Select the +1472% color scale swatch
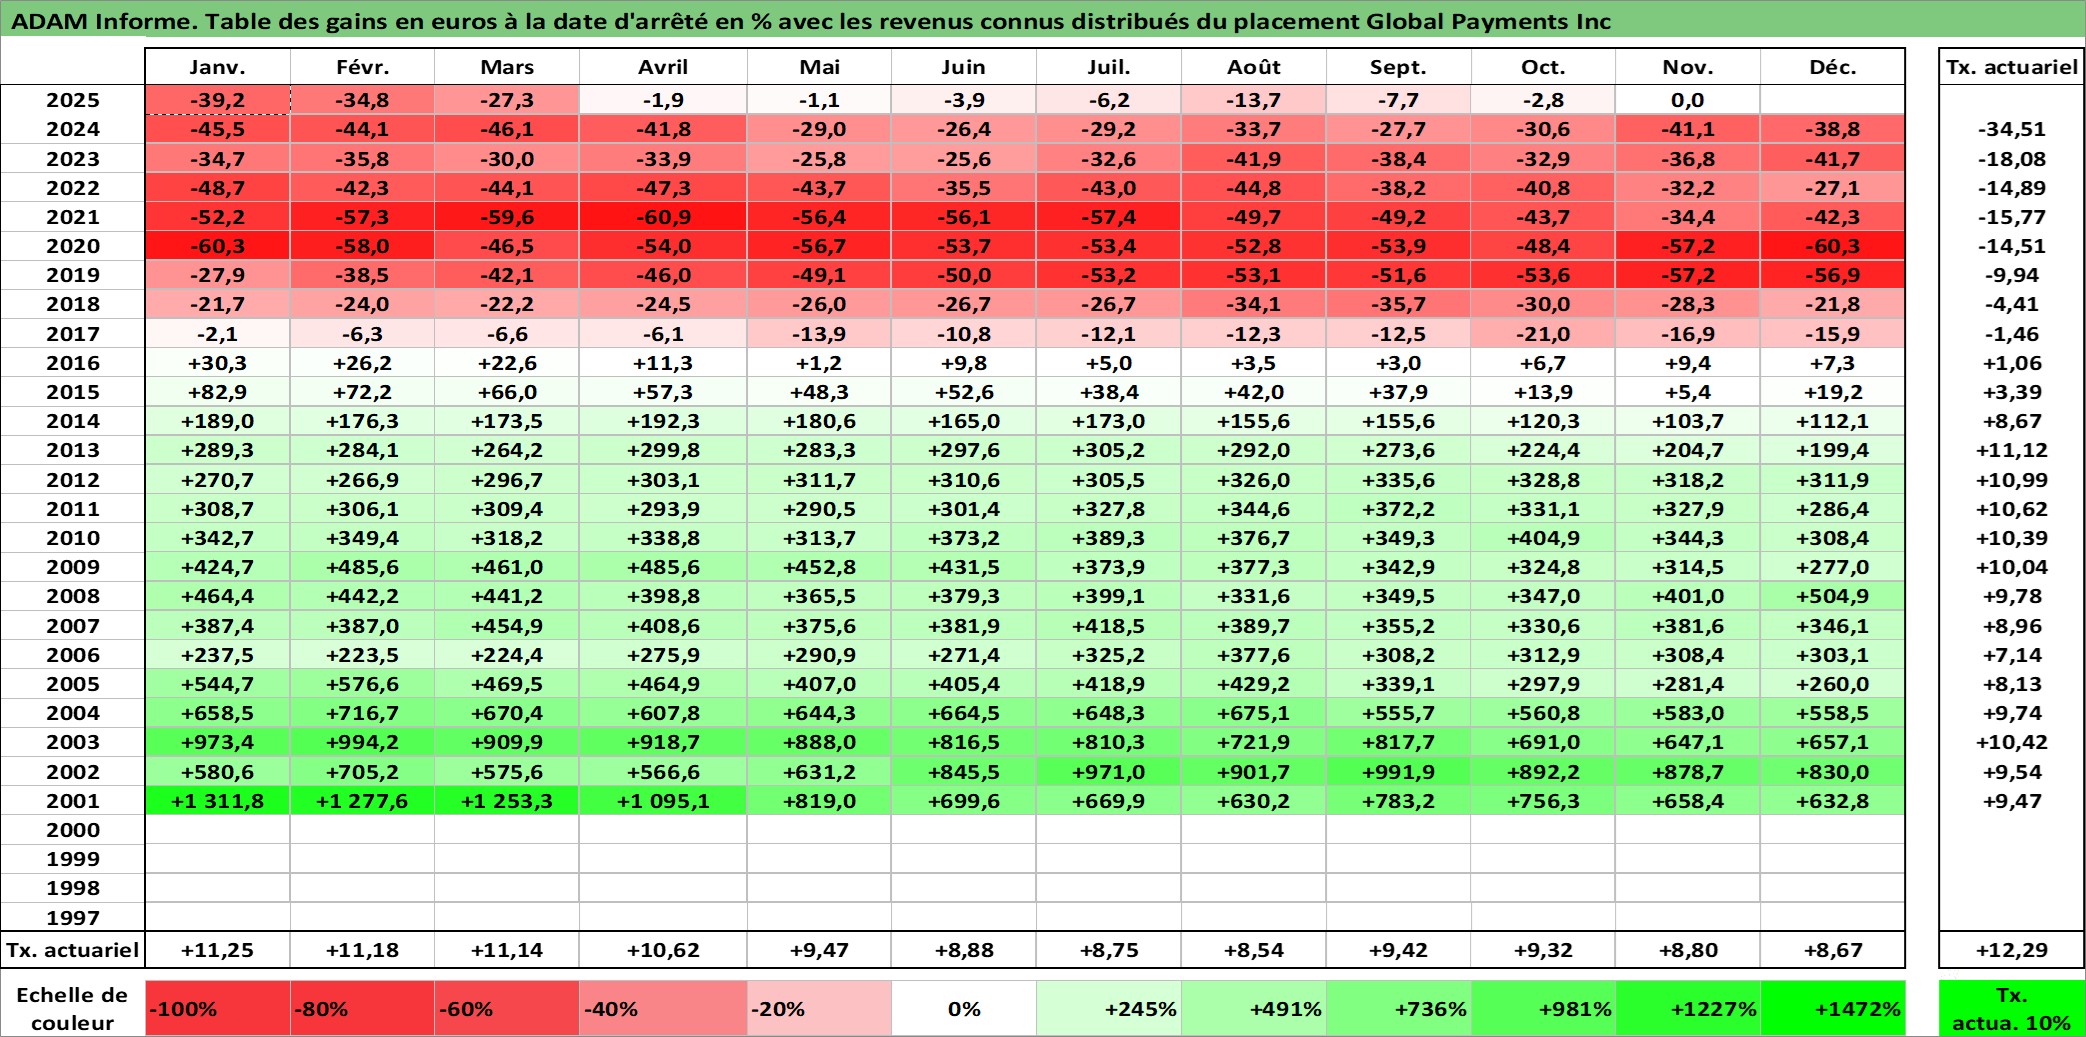This screenshot has width=2086, height=1037. click(x=1832, y=1008)
